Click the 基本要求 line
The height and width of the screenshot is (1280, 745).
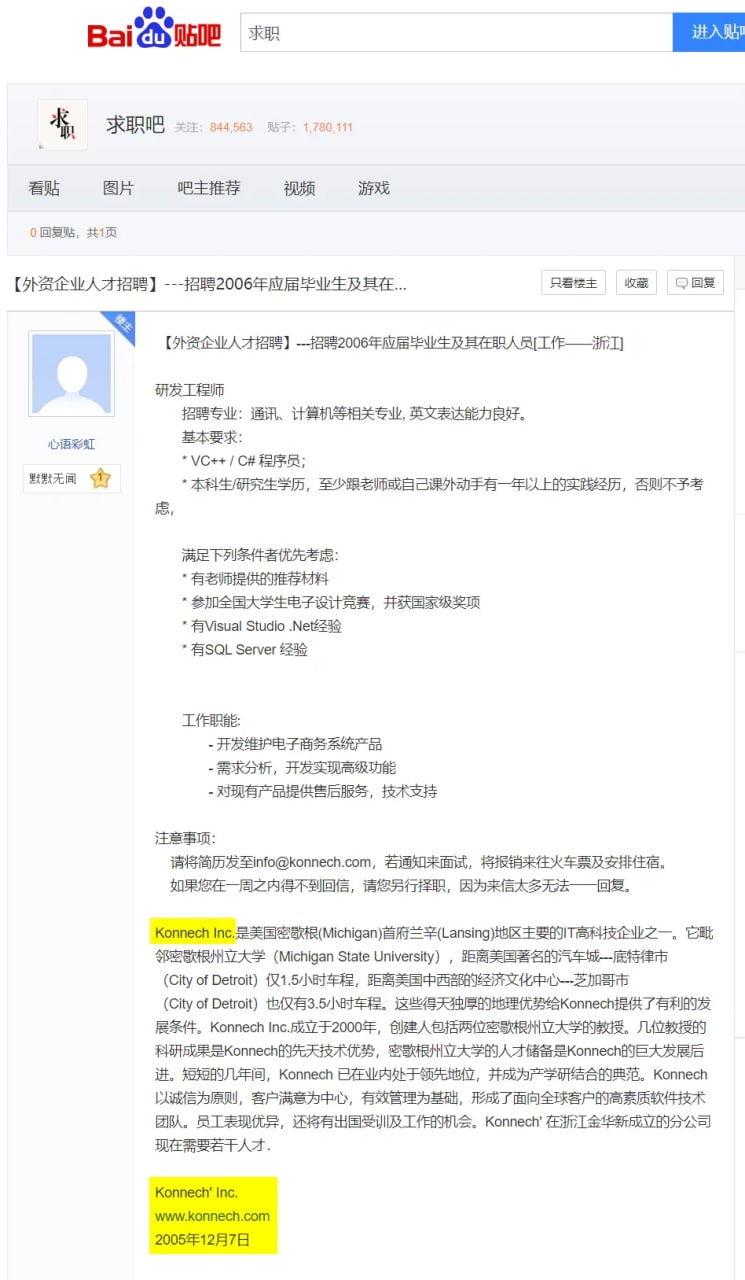tap(212, 437)
